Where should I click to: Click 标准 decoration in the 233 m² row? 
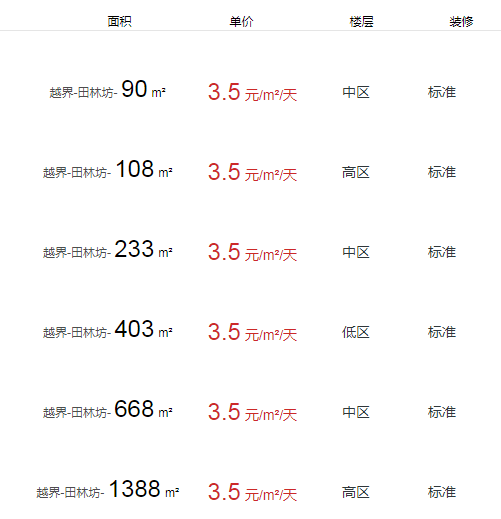[442, 252]
